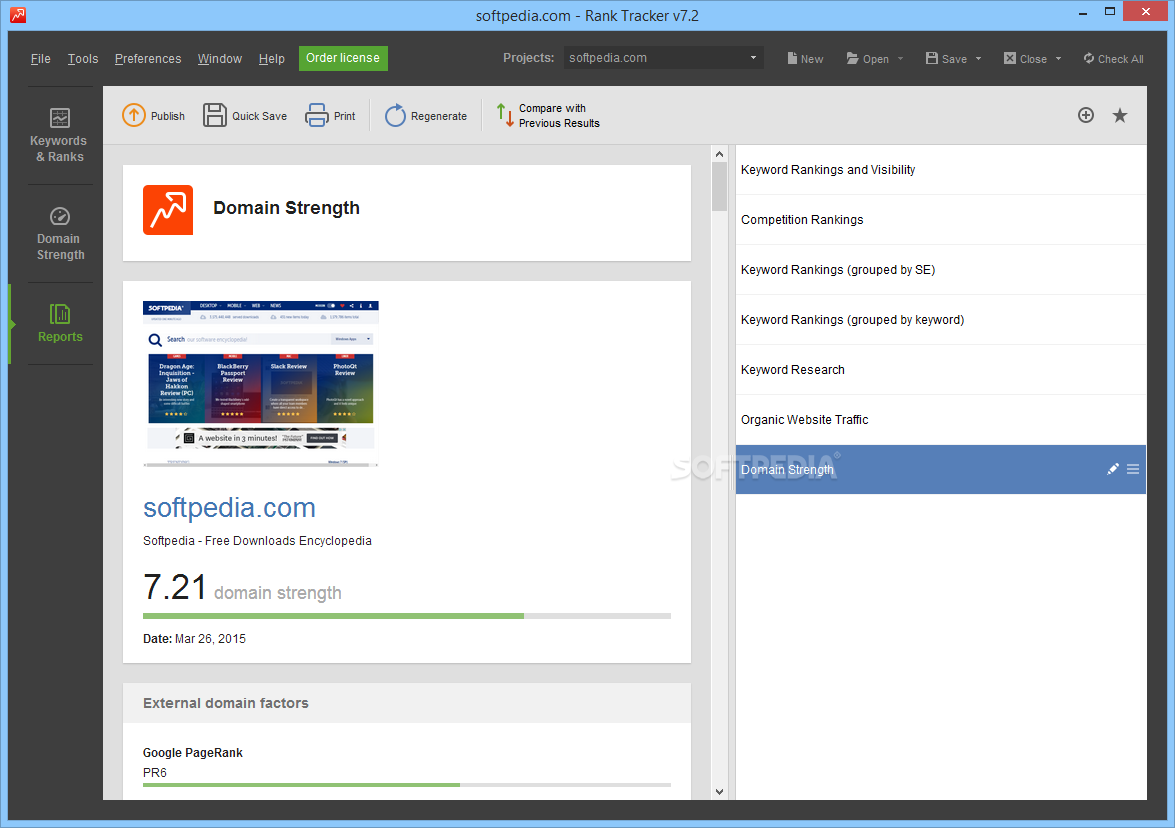Click the 'External domain factors' heading
This screenshot has height=828, width=1175.
pyautogui.click(x=226, y=703)
